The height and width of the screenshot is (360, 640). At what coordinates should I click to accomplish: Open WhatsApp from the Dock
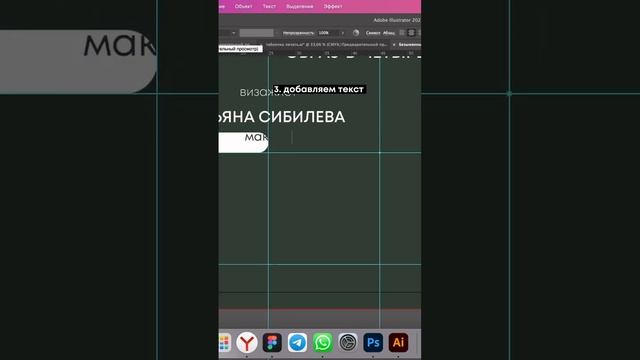[322, 342]
